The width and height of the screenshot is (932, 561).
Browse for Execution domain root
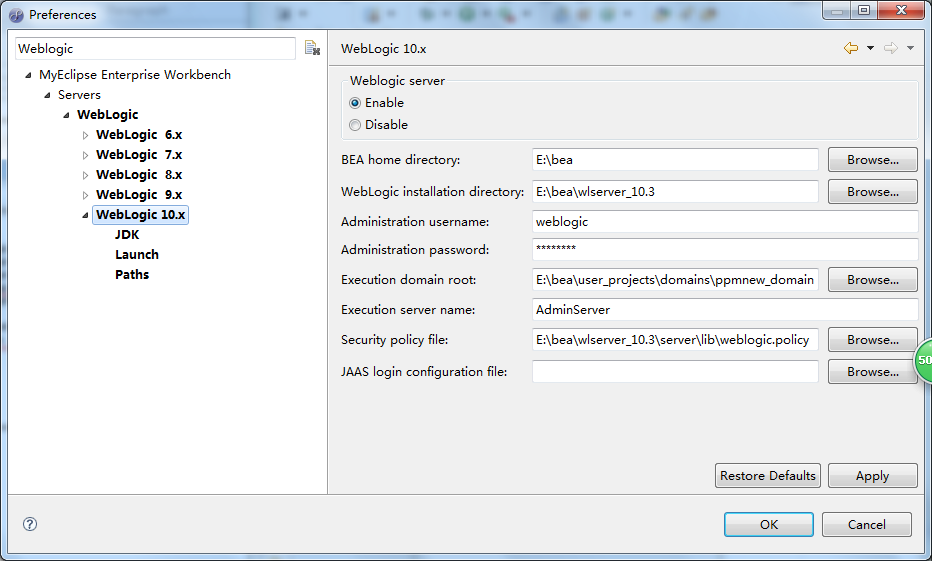pyautogui.click(x=873, y=280)
